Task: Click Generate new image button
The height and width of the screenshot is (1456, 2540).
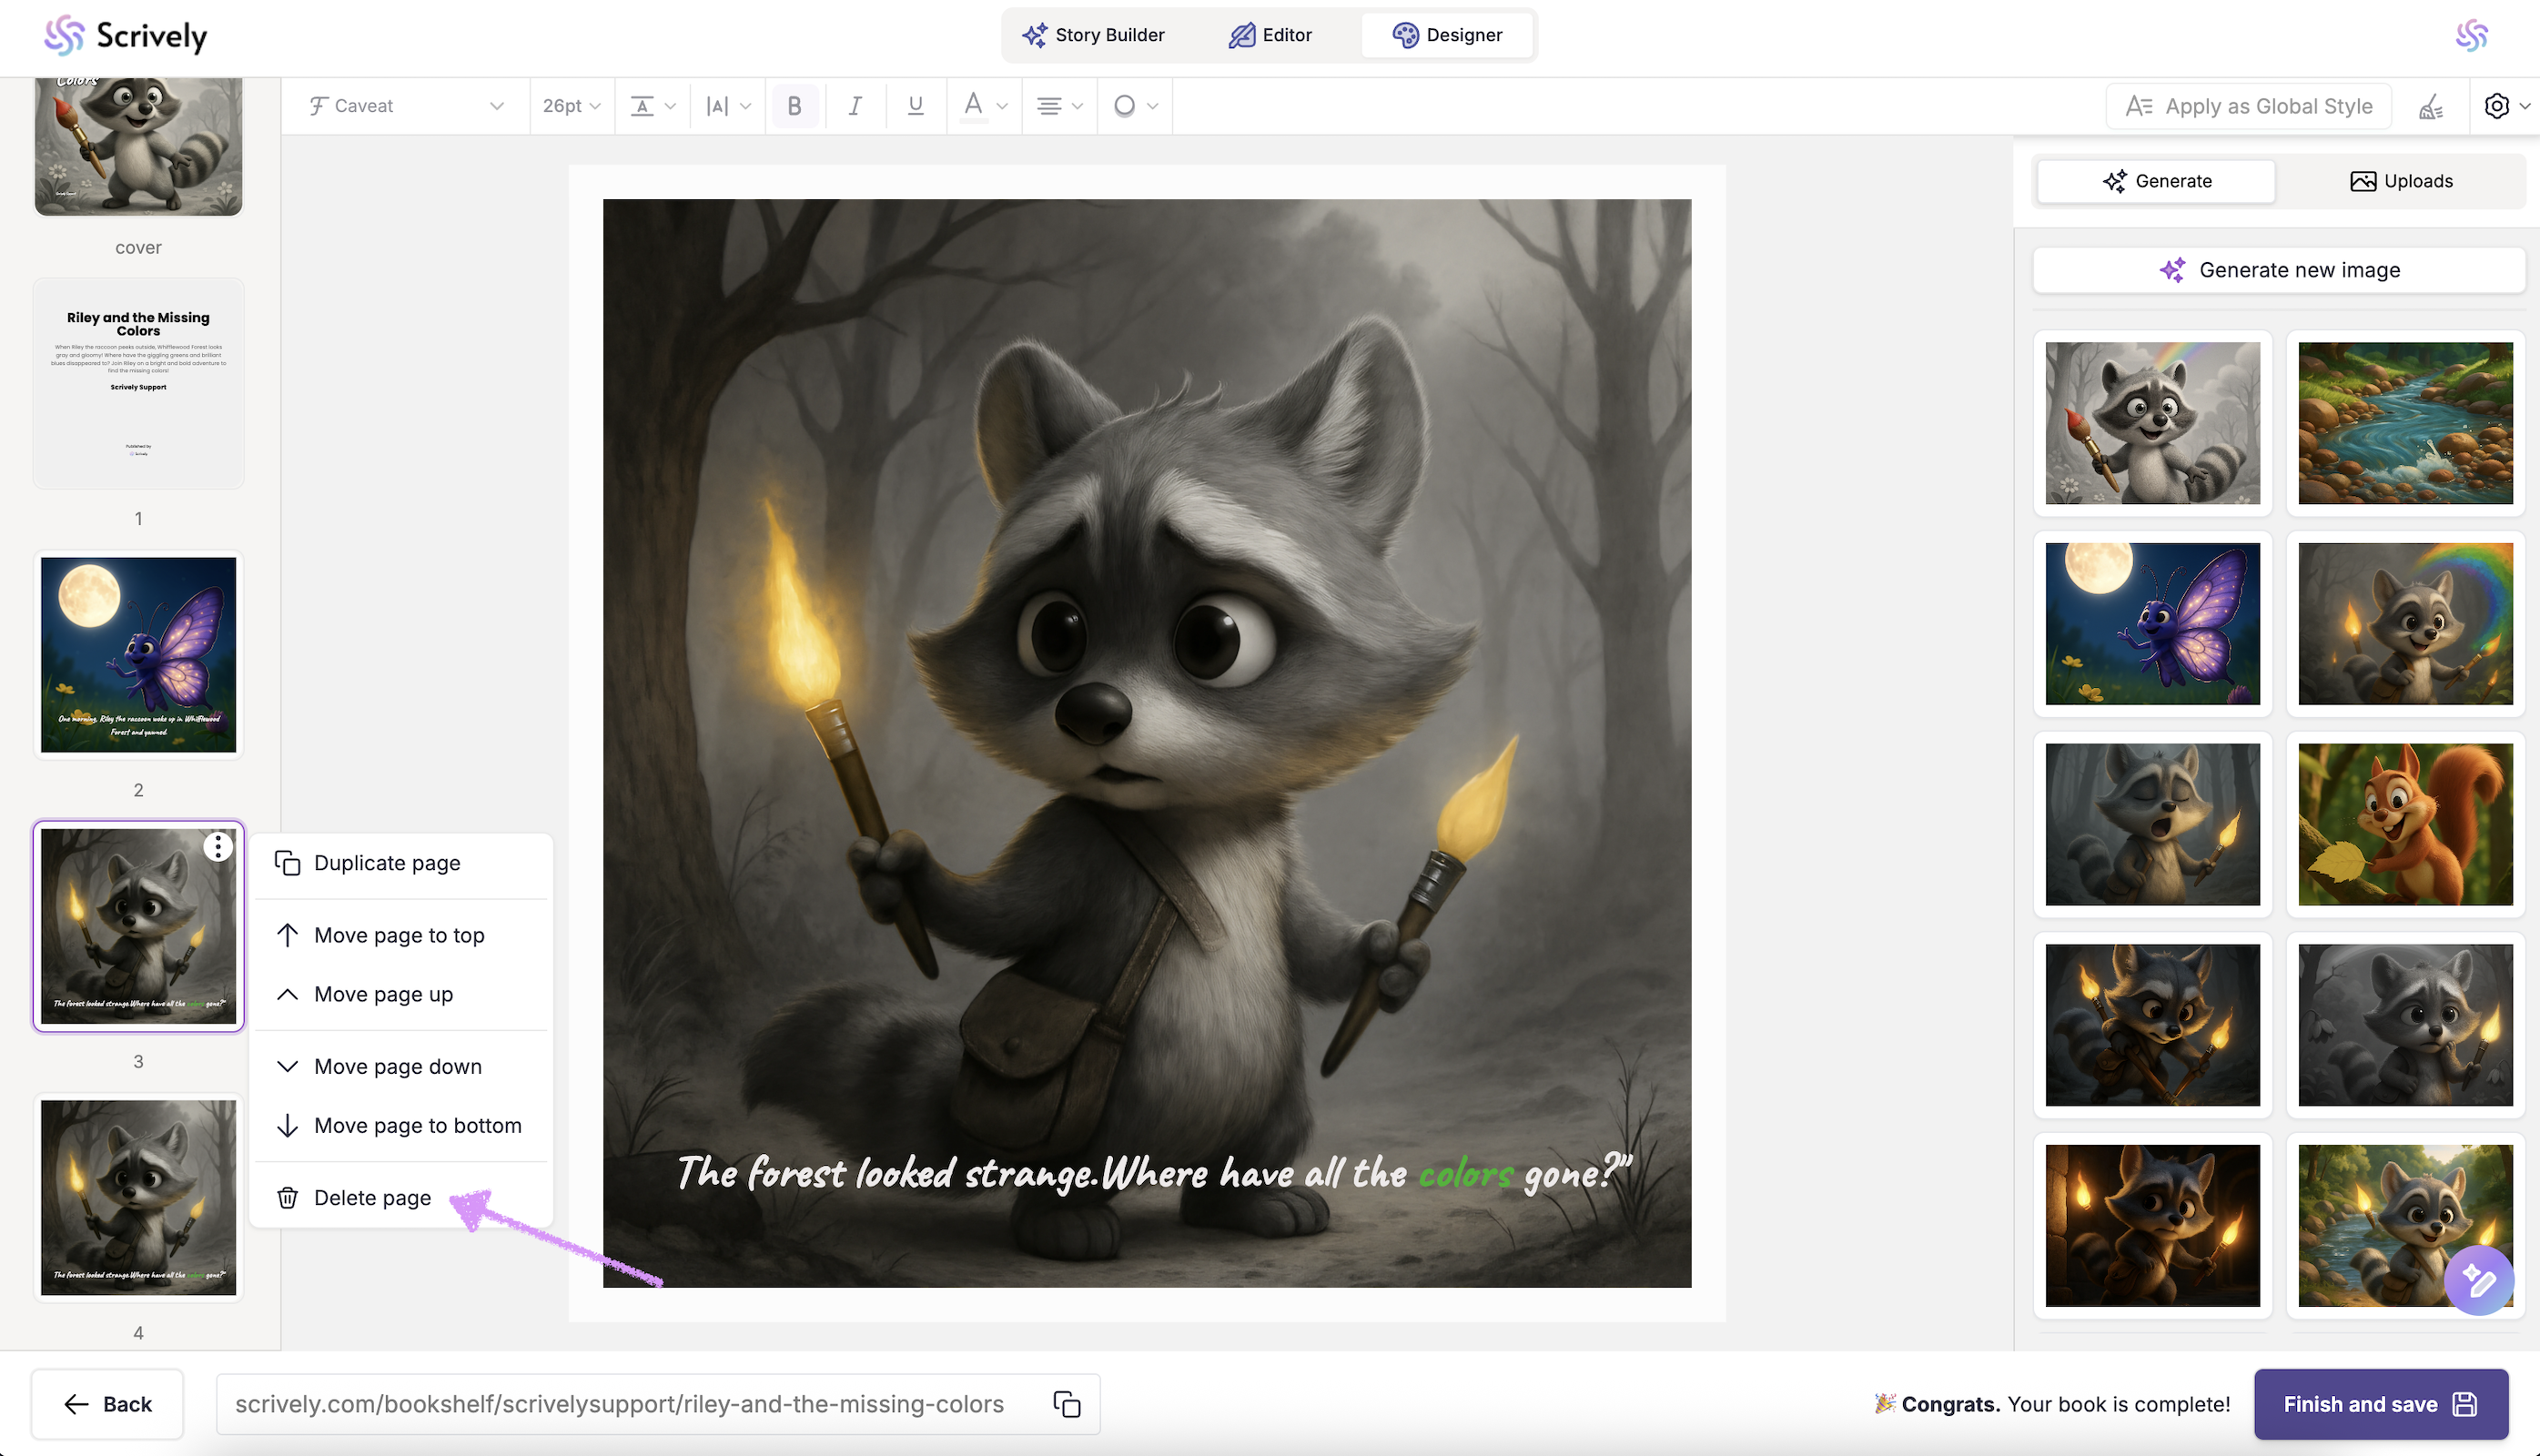Action: tap(2279, 270)
